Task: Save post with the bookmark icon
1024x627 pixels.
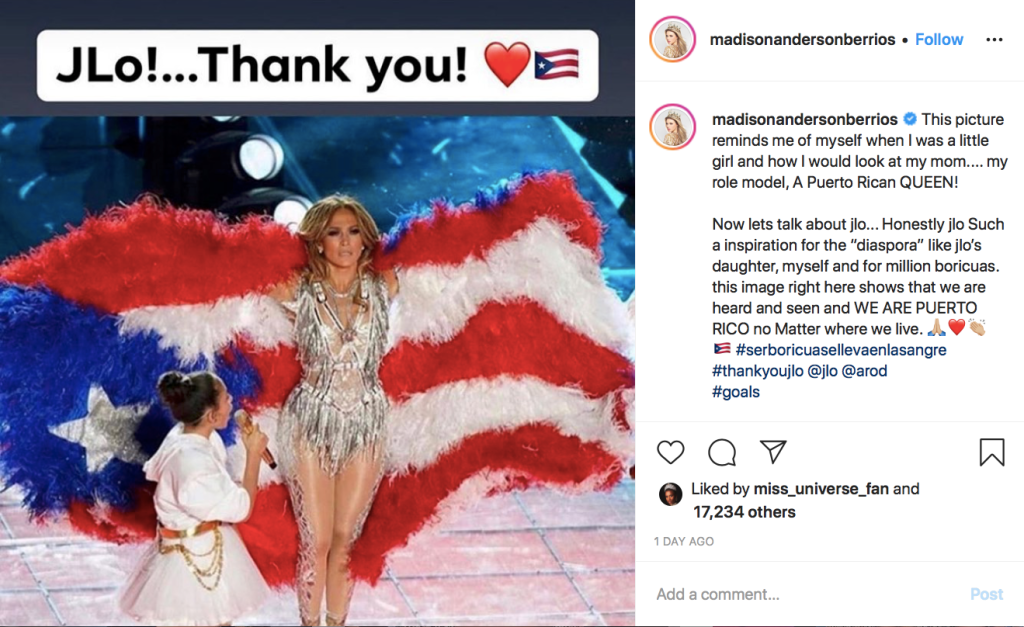Action: (x=991, y=452)
